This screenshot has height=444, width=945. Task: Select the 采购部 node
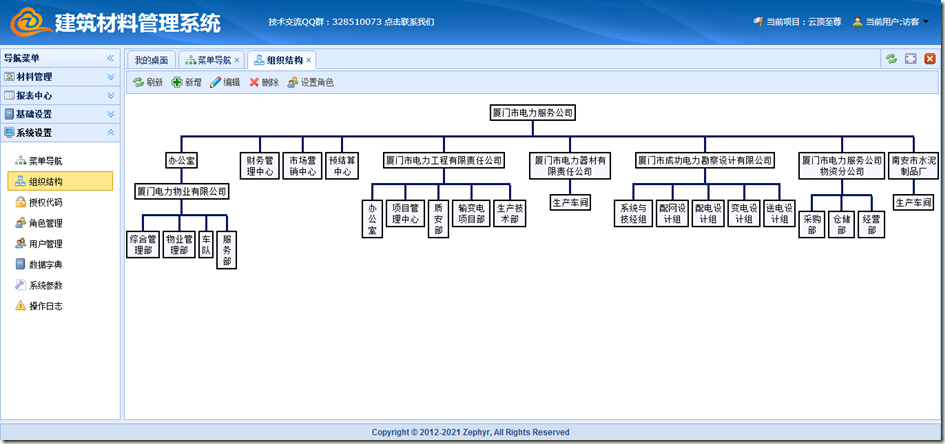812,224
